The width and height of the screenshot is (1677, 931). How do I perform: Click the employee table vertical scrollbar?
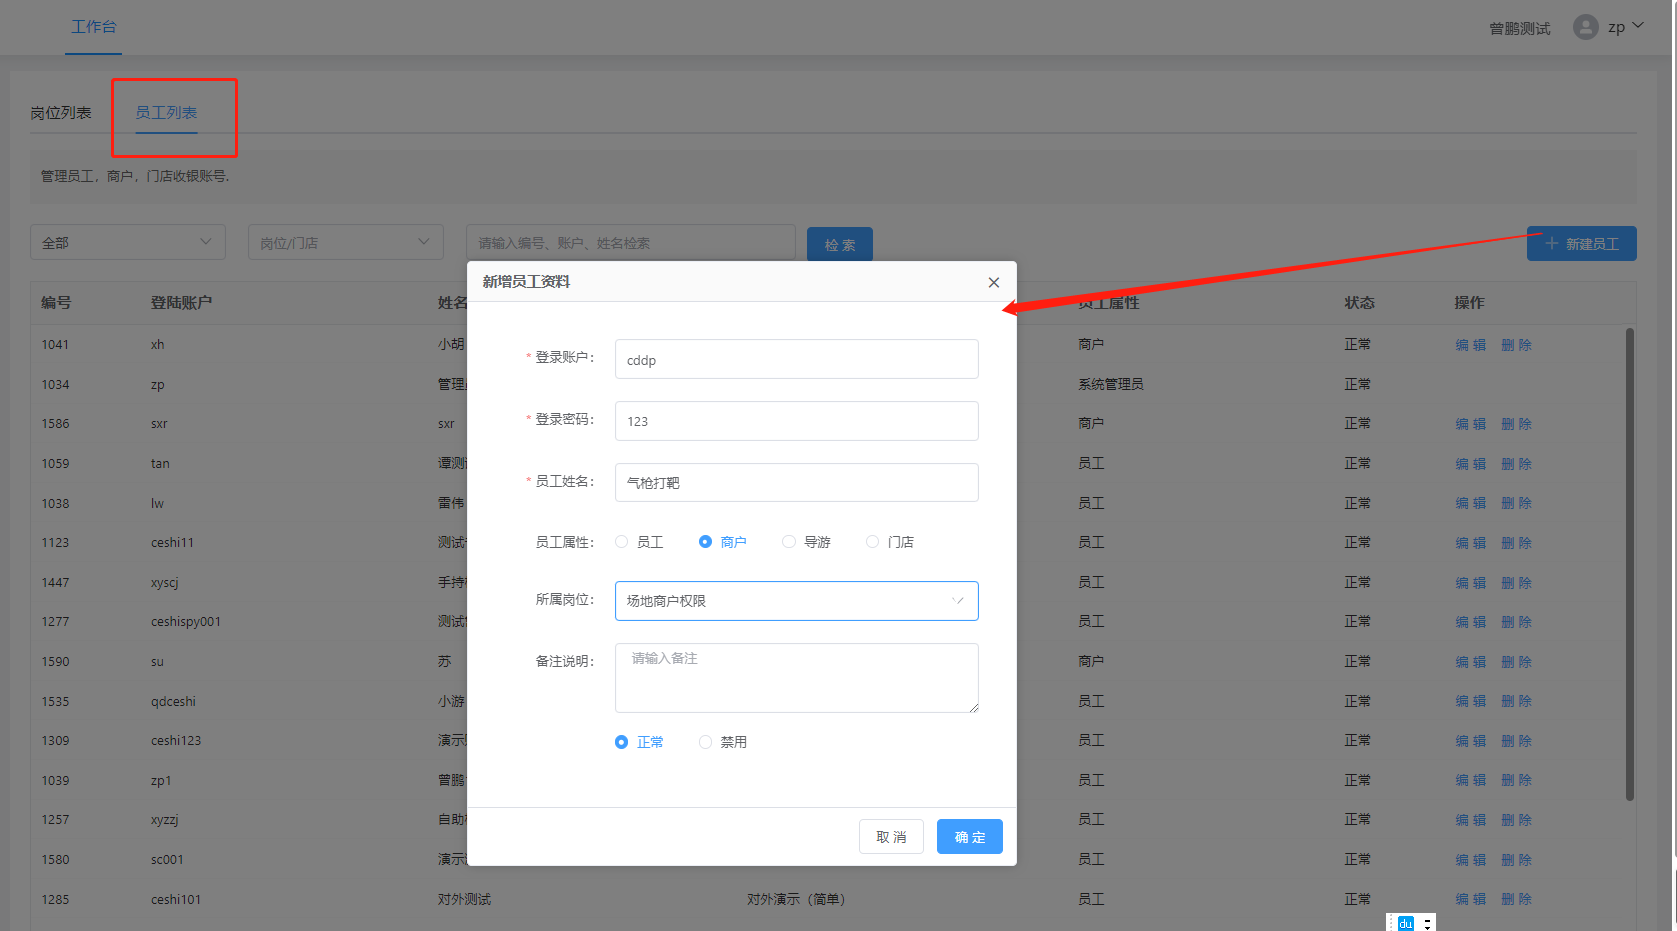[1629, 560]
